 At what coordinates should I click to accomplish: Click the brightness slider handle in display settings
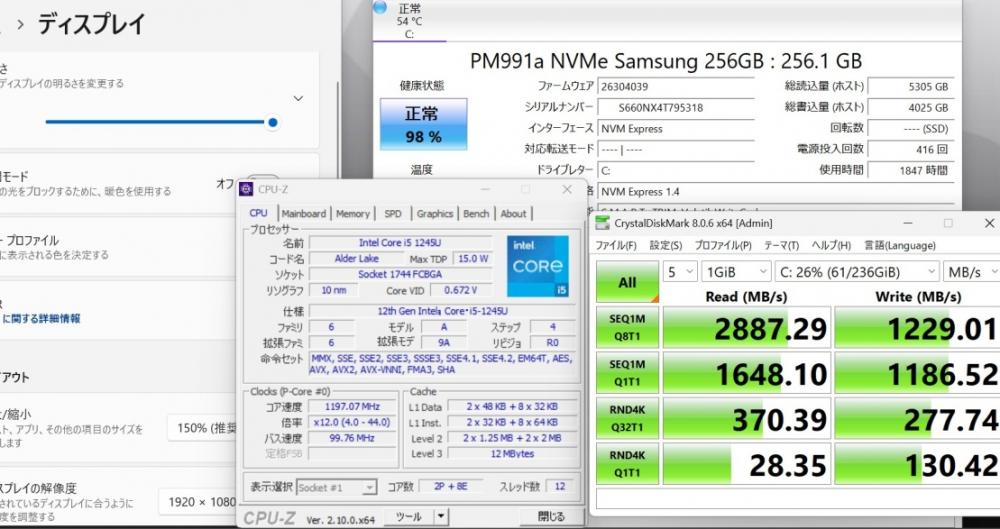(x=272, y=122)
